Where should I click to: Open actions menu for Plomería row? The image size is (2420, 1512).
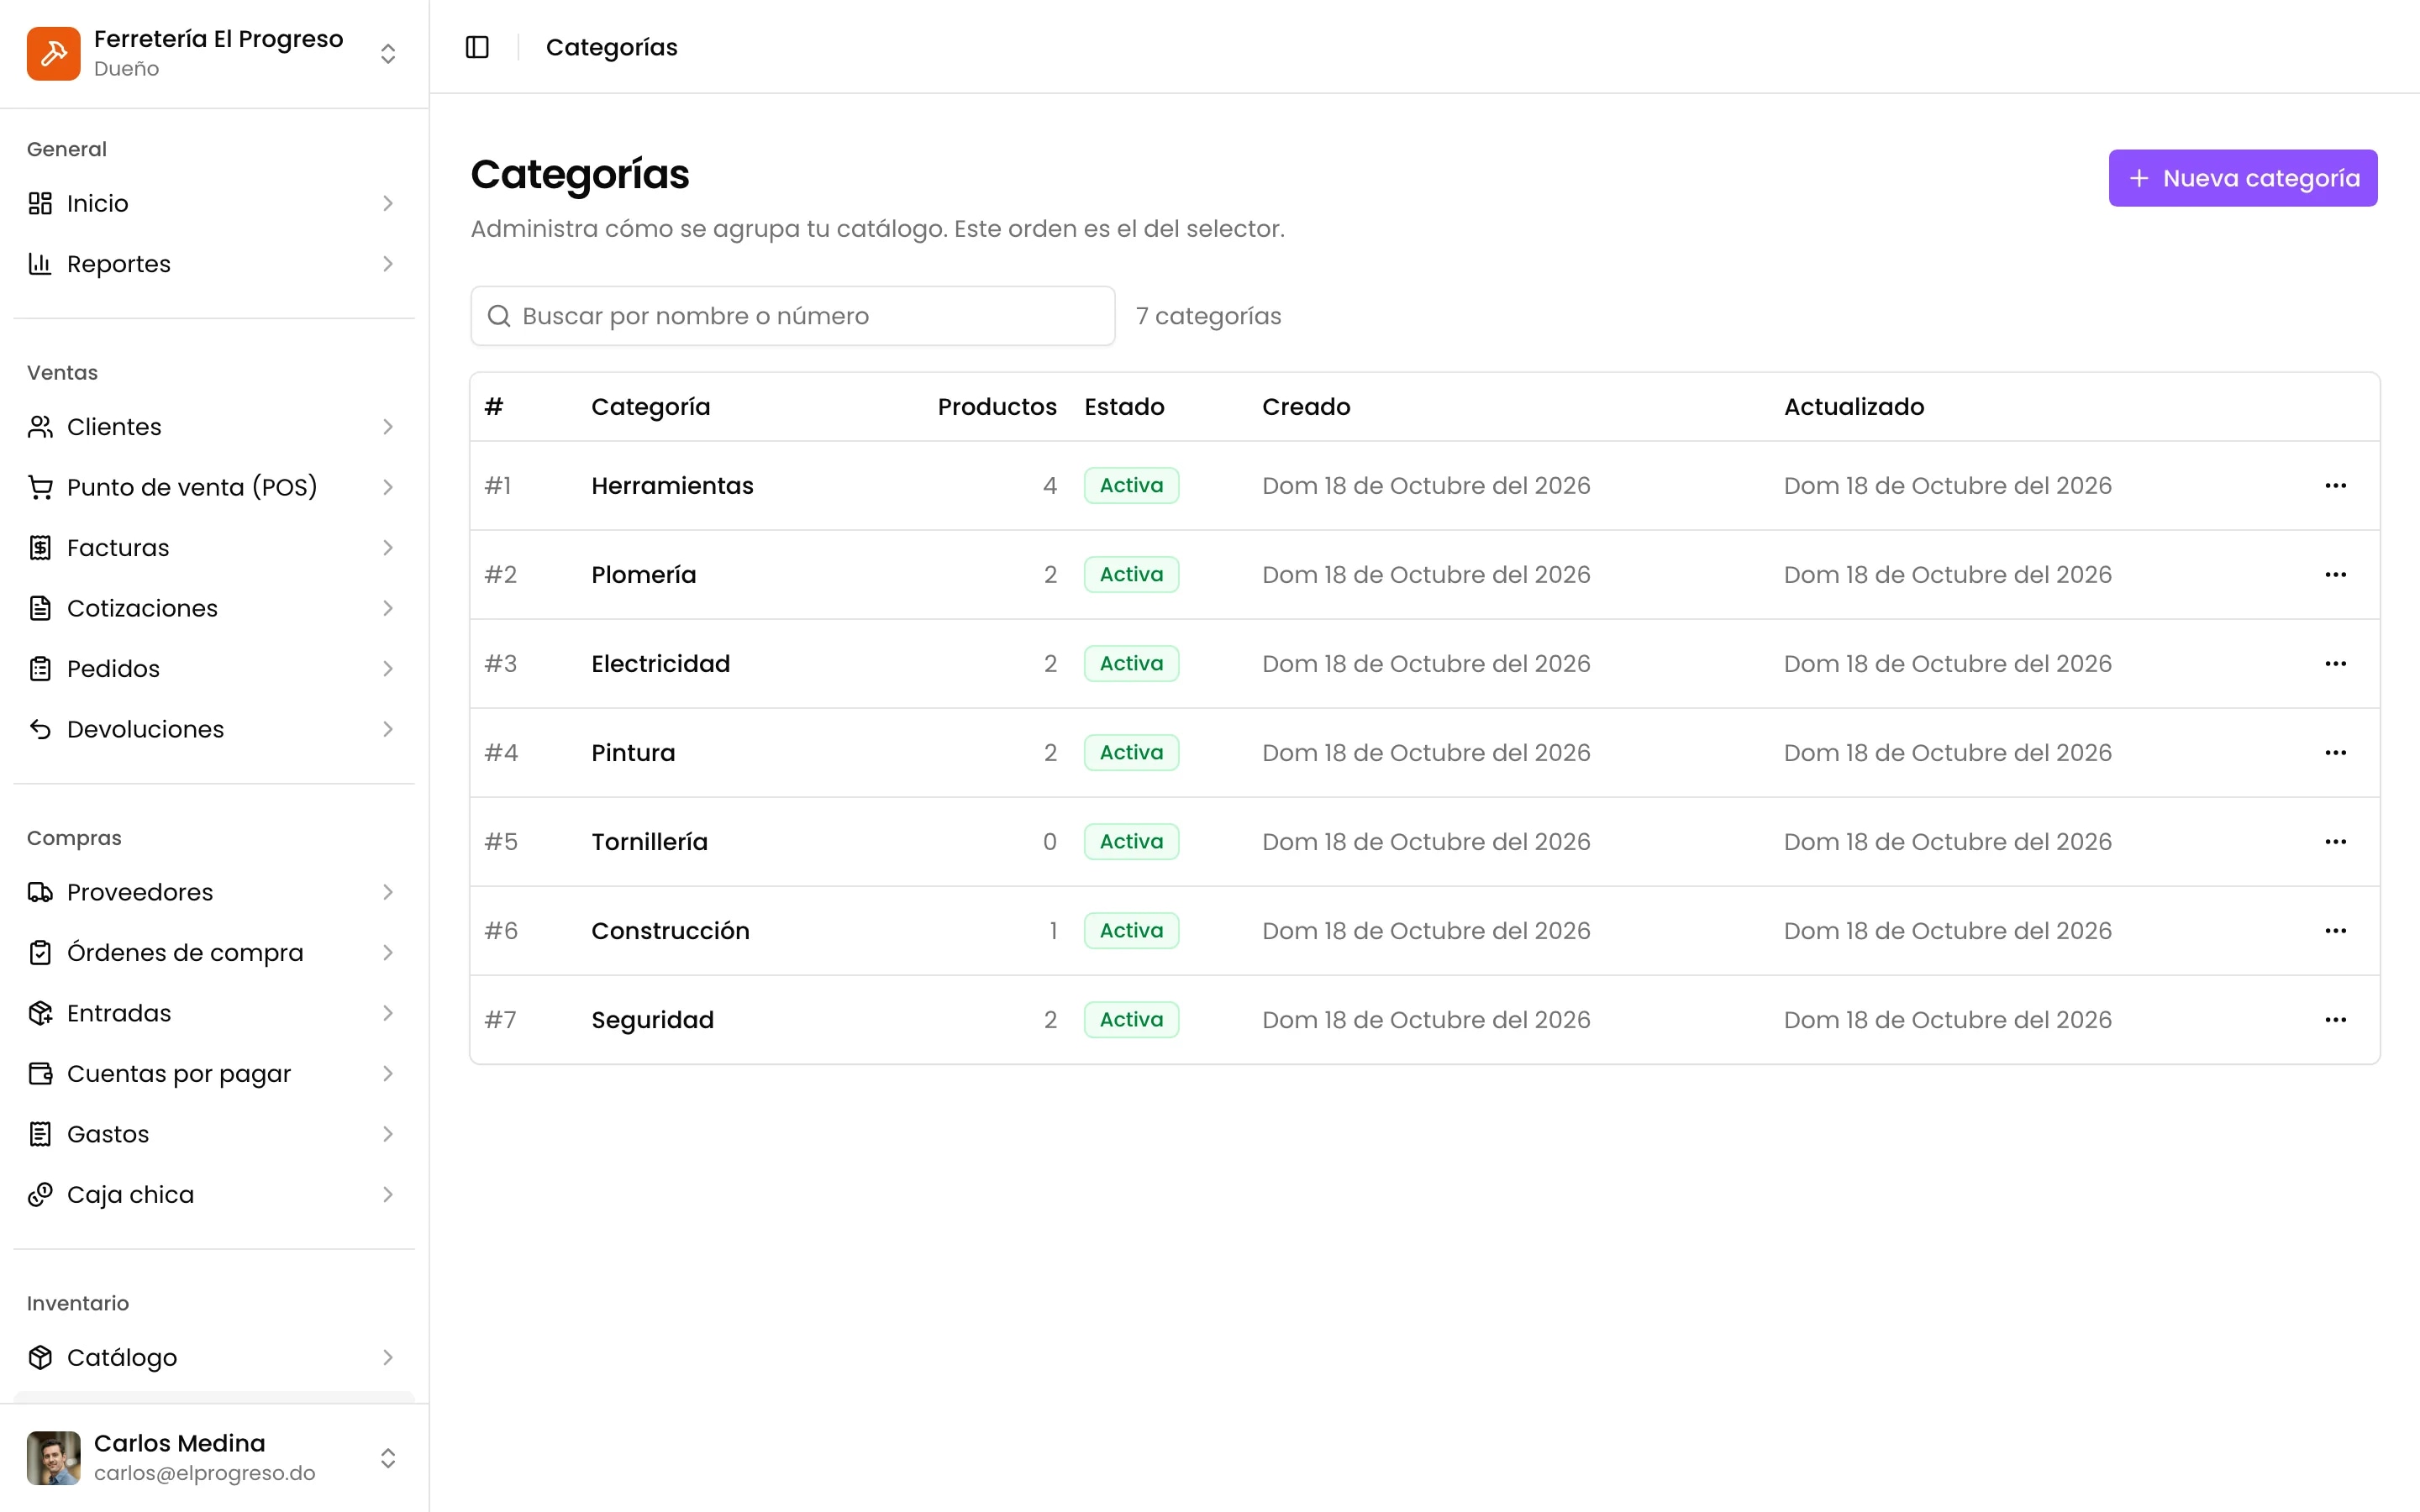(2335, 575)
